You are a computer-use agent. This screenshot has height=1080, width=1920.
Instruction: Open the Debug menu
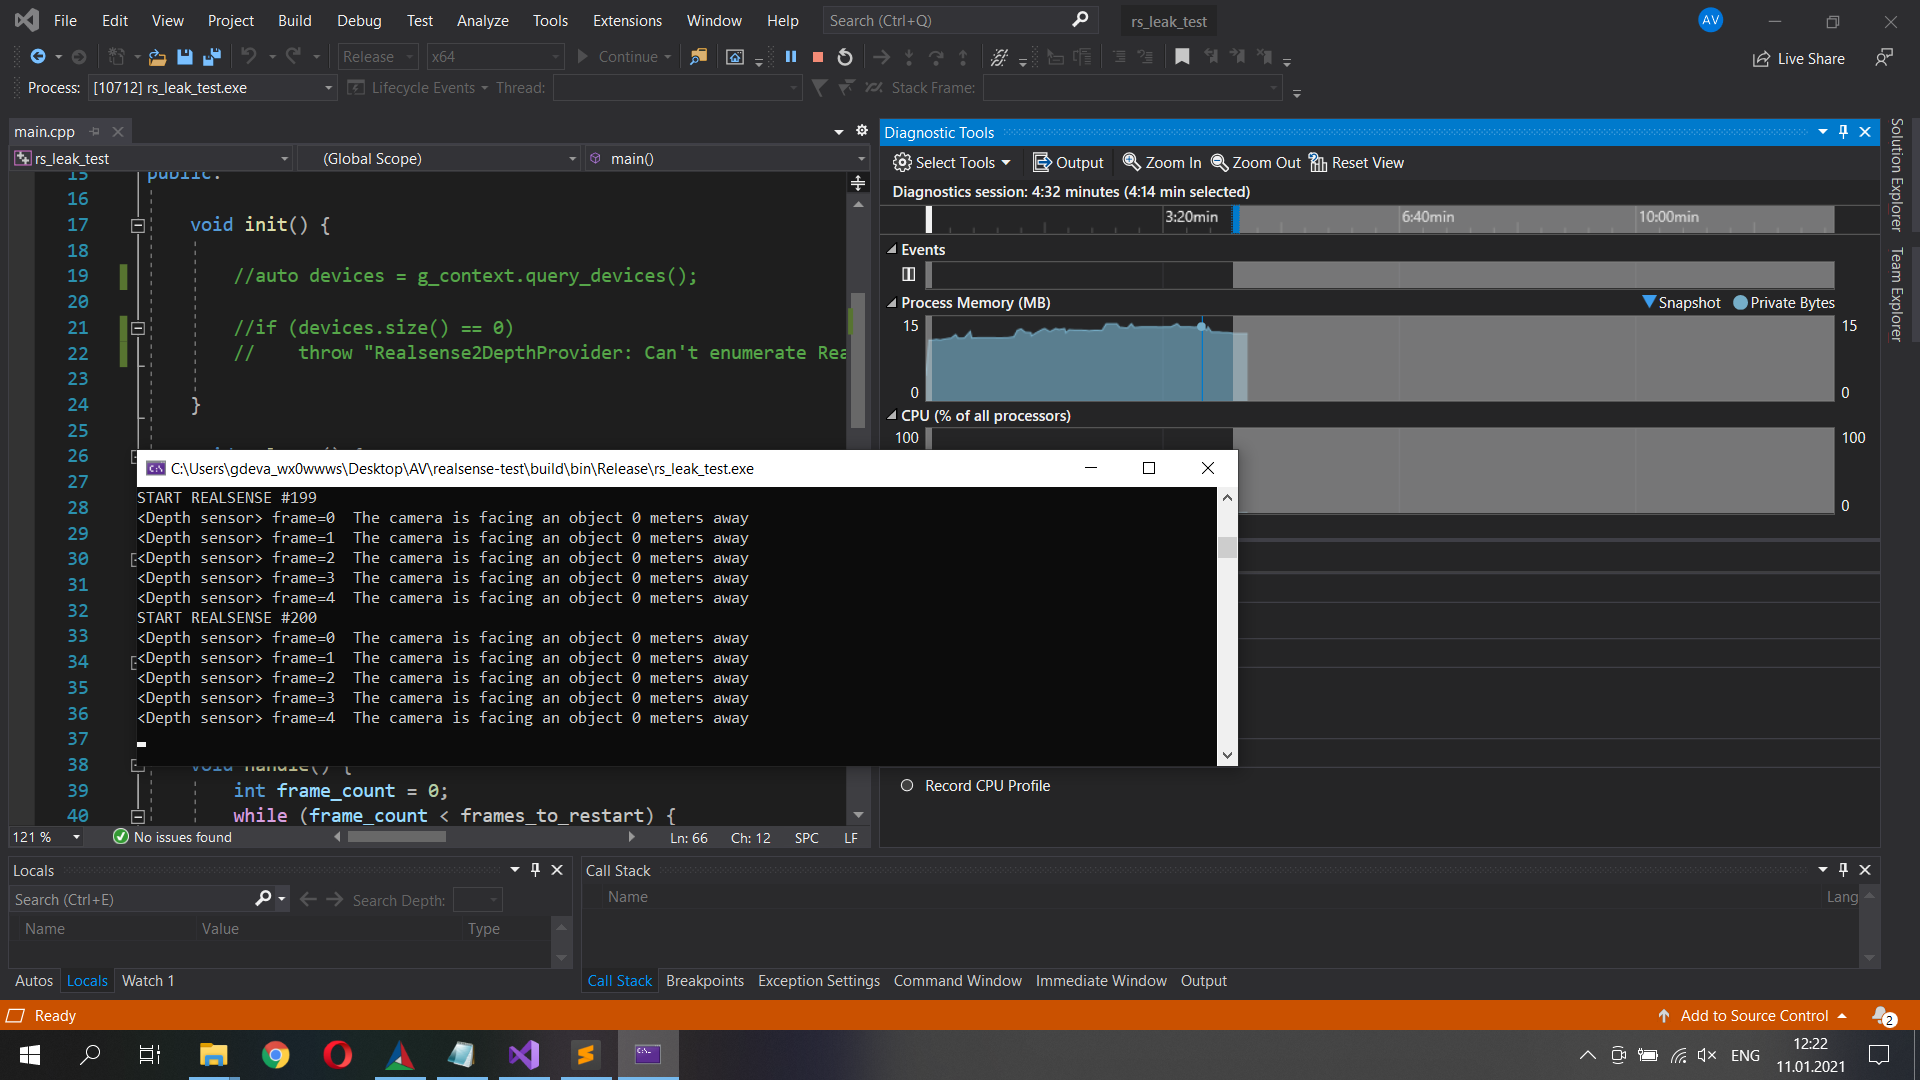click(x=358, y=20)
